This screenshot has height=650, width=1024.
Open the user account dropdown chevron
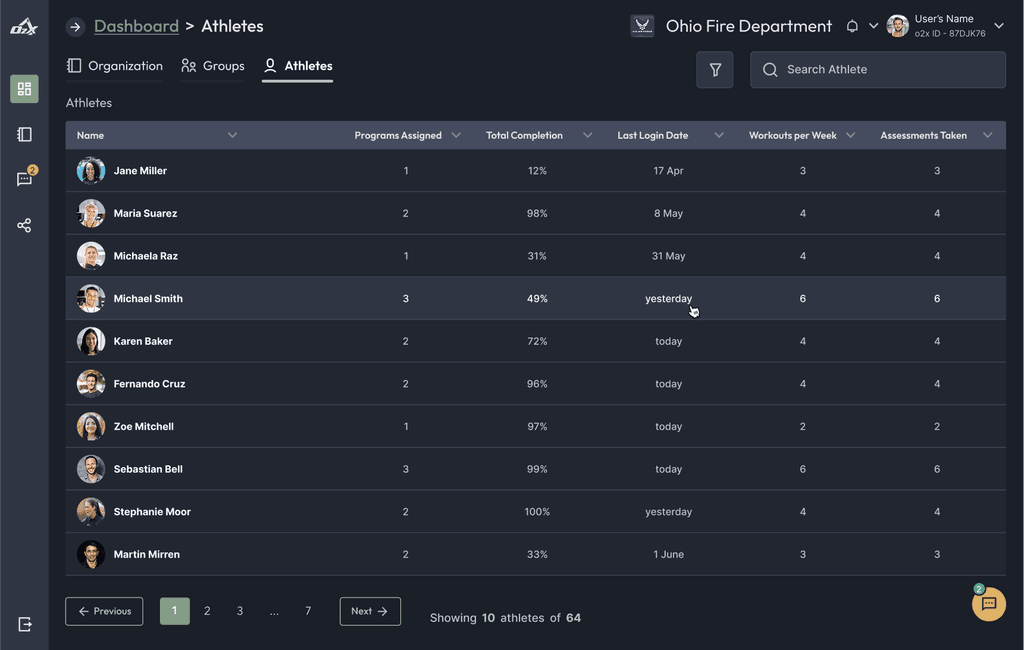tap(999, 26)
